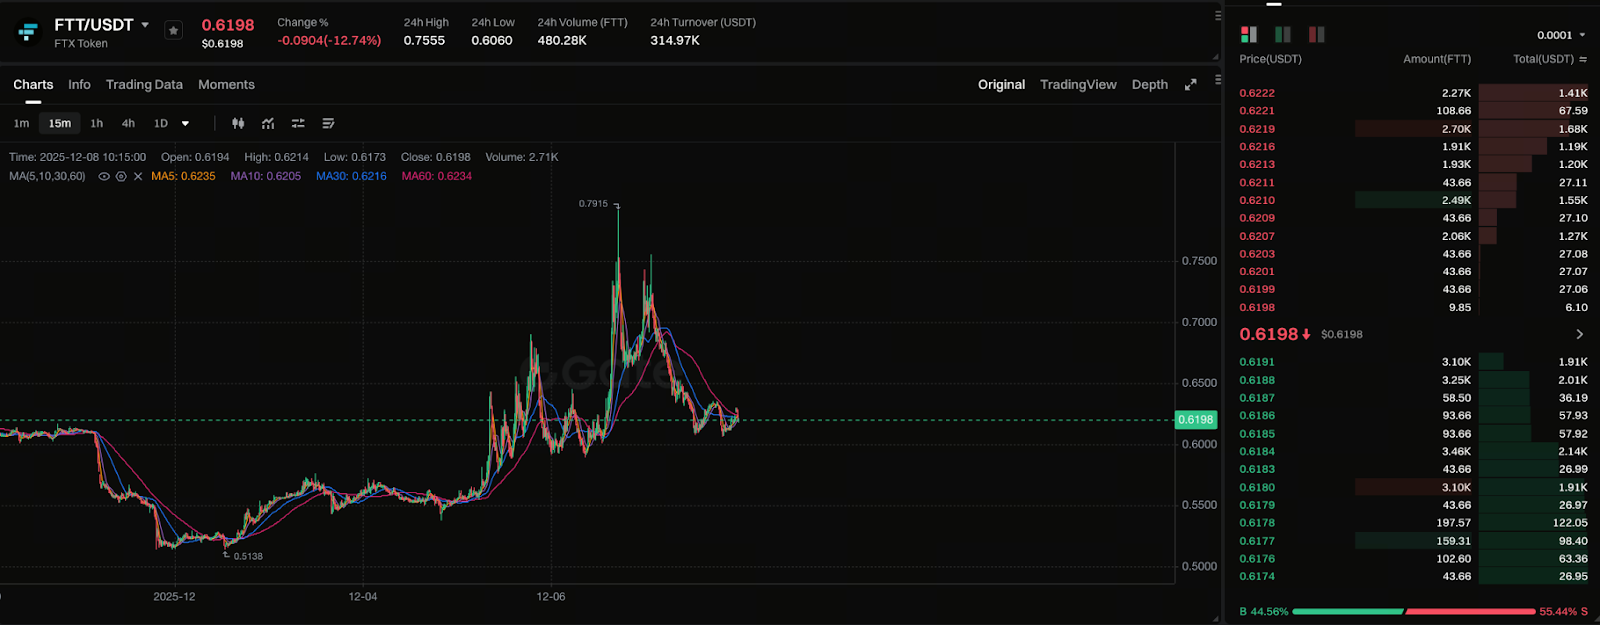Click drag handle beside Original tab row
Screen dimensions: 1600x625
pyautogui.click(x=1218, y=79)
